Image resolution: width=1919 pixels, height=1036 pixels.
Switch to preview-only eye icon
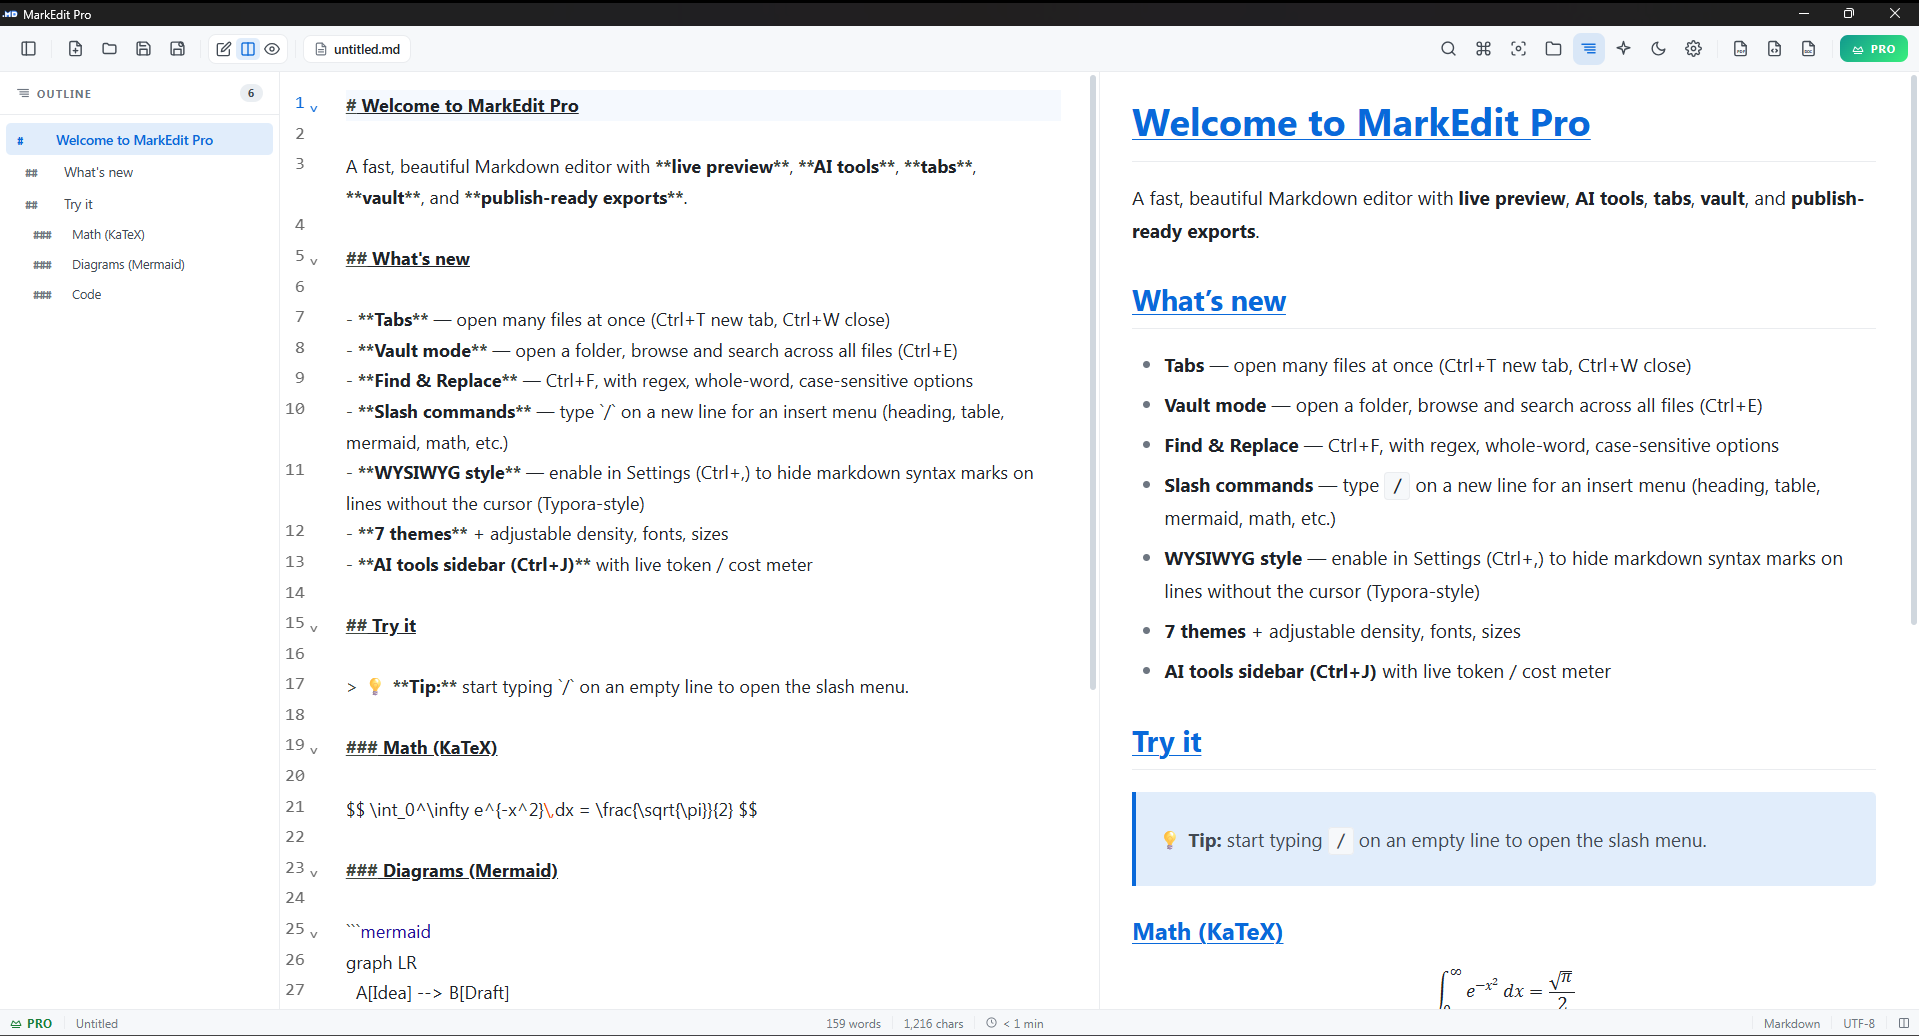[x=272, y=49]
